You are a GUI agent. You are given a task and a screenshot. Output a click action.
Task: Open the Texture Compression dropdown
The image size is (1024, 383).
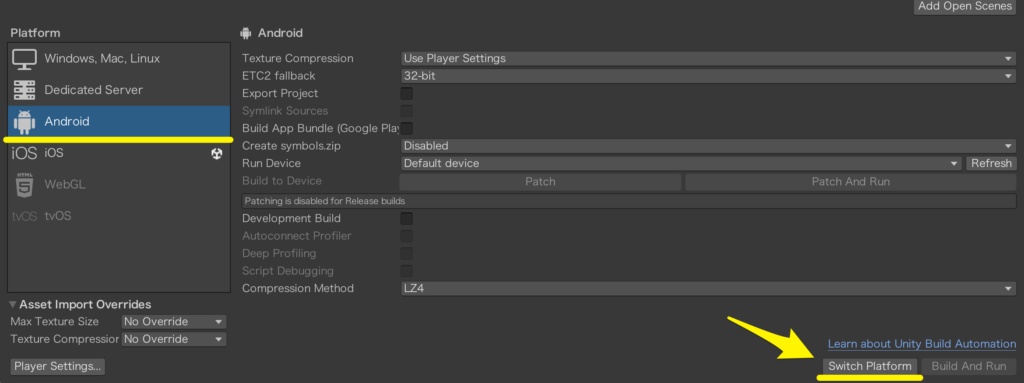pyautogui.click(x=708, y=58)
